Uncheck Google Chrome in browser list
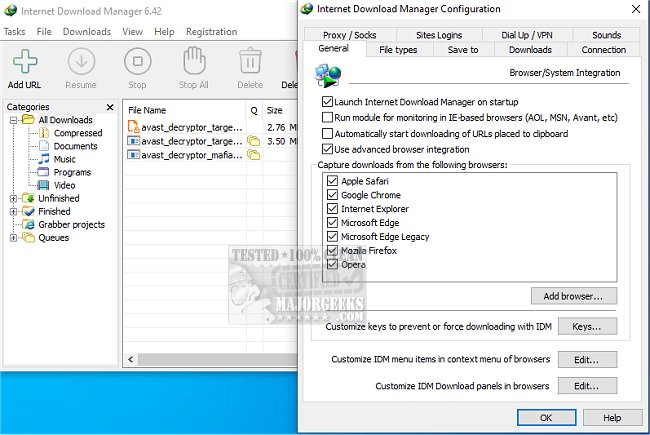 333,195
